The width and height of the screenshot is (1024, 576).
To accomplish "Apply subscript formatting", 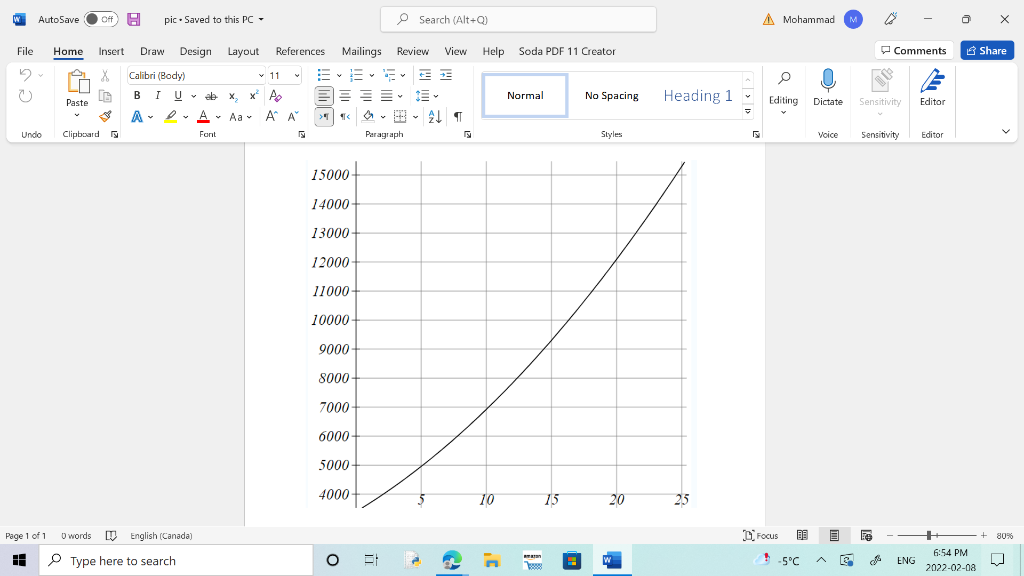I will pos(232,95).
